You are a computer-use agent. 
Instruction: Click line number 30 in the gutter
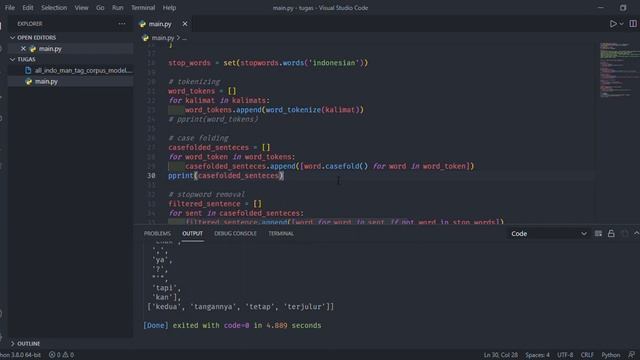151,176
